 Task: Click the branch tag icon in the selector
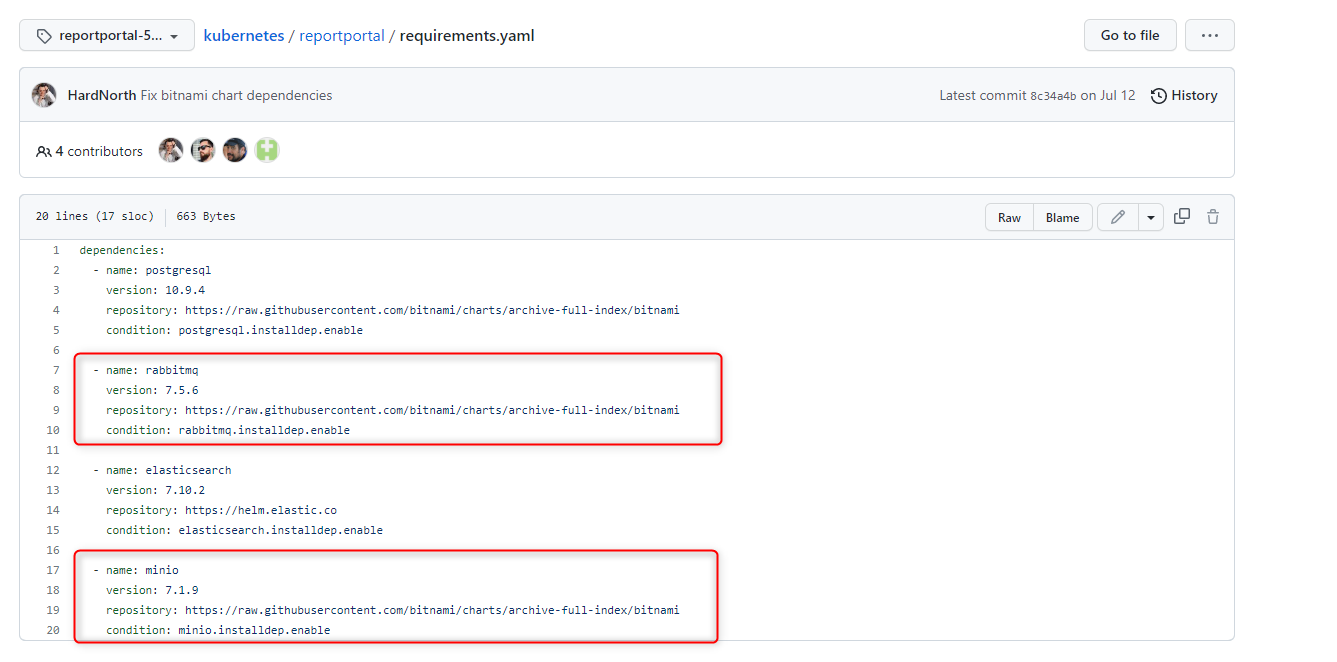pyautogui.click(x=42, y=34)
